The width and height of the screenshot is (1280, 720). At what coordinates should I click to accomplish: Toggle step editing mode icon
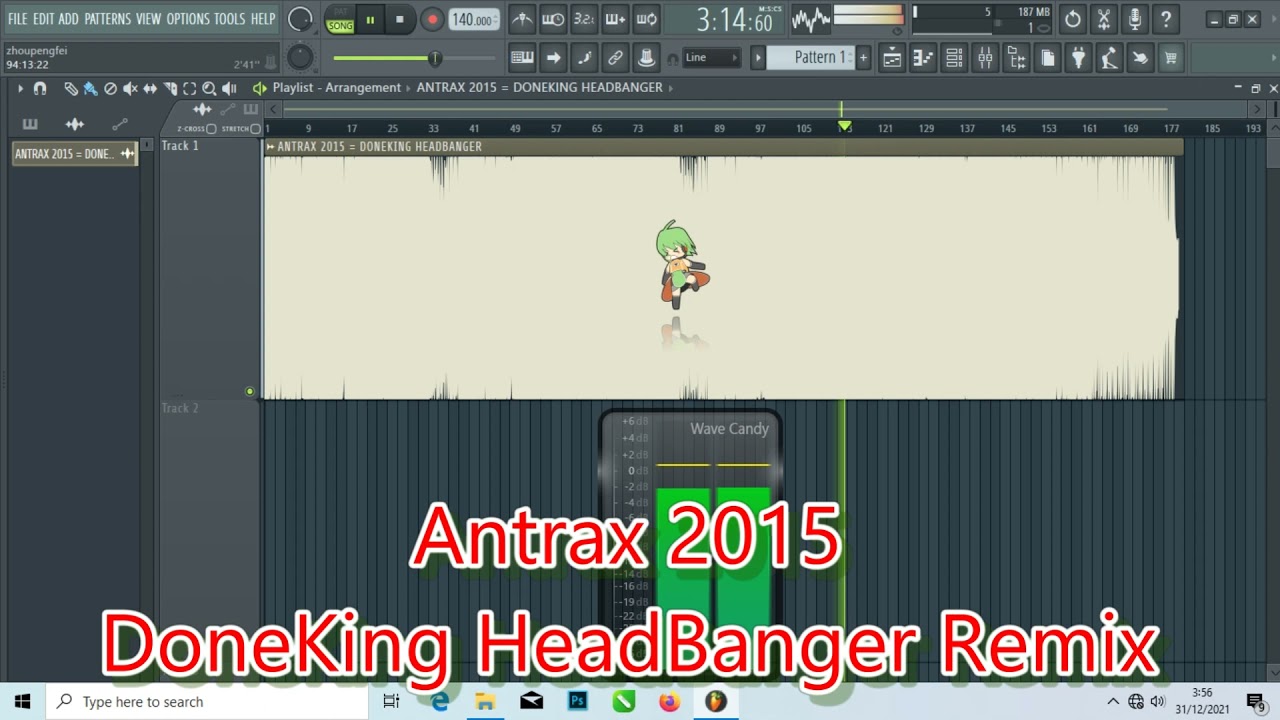point(584,57)
